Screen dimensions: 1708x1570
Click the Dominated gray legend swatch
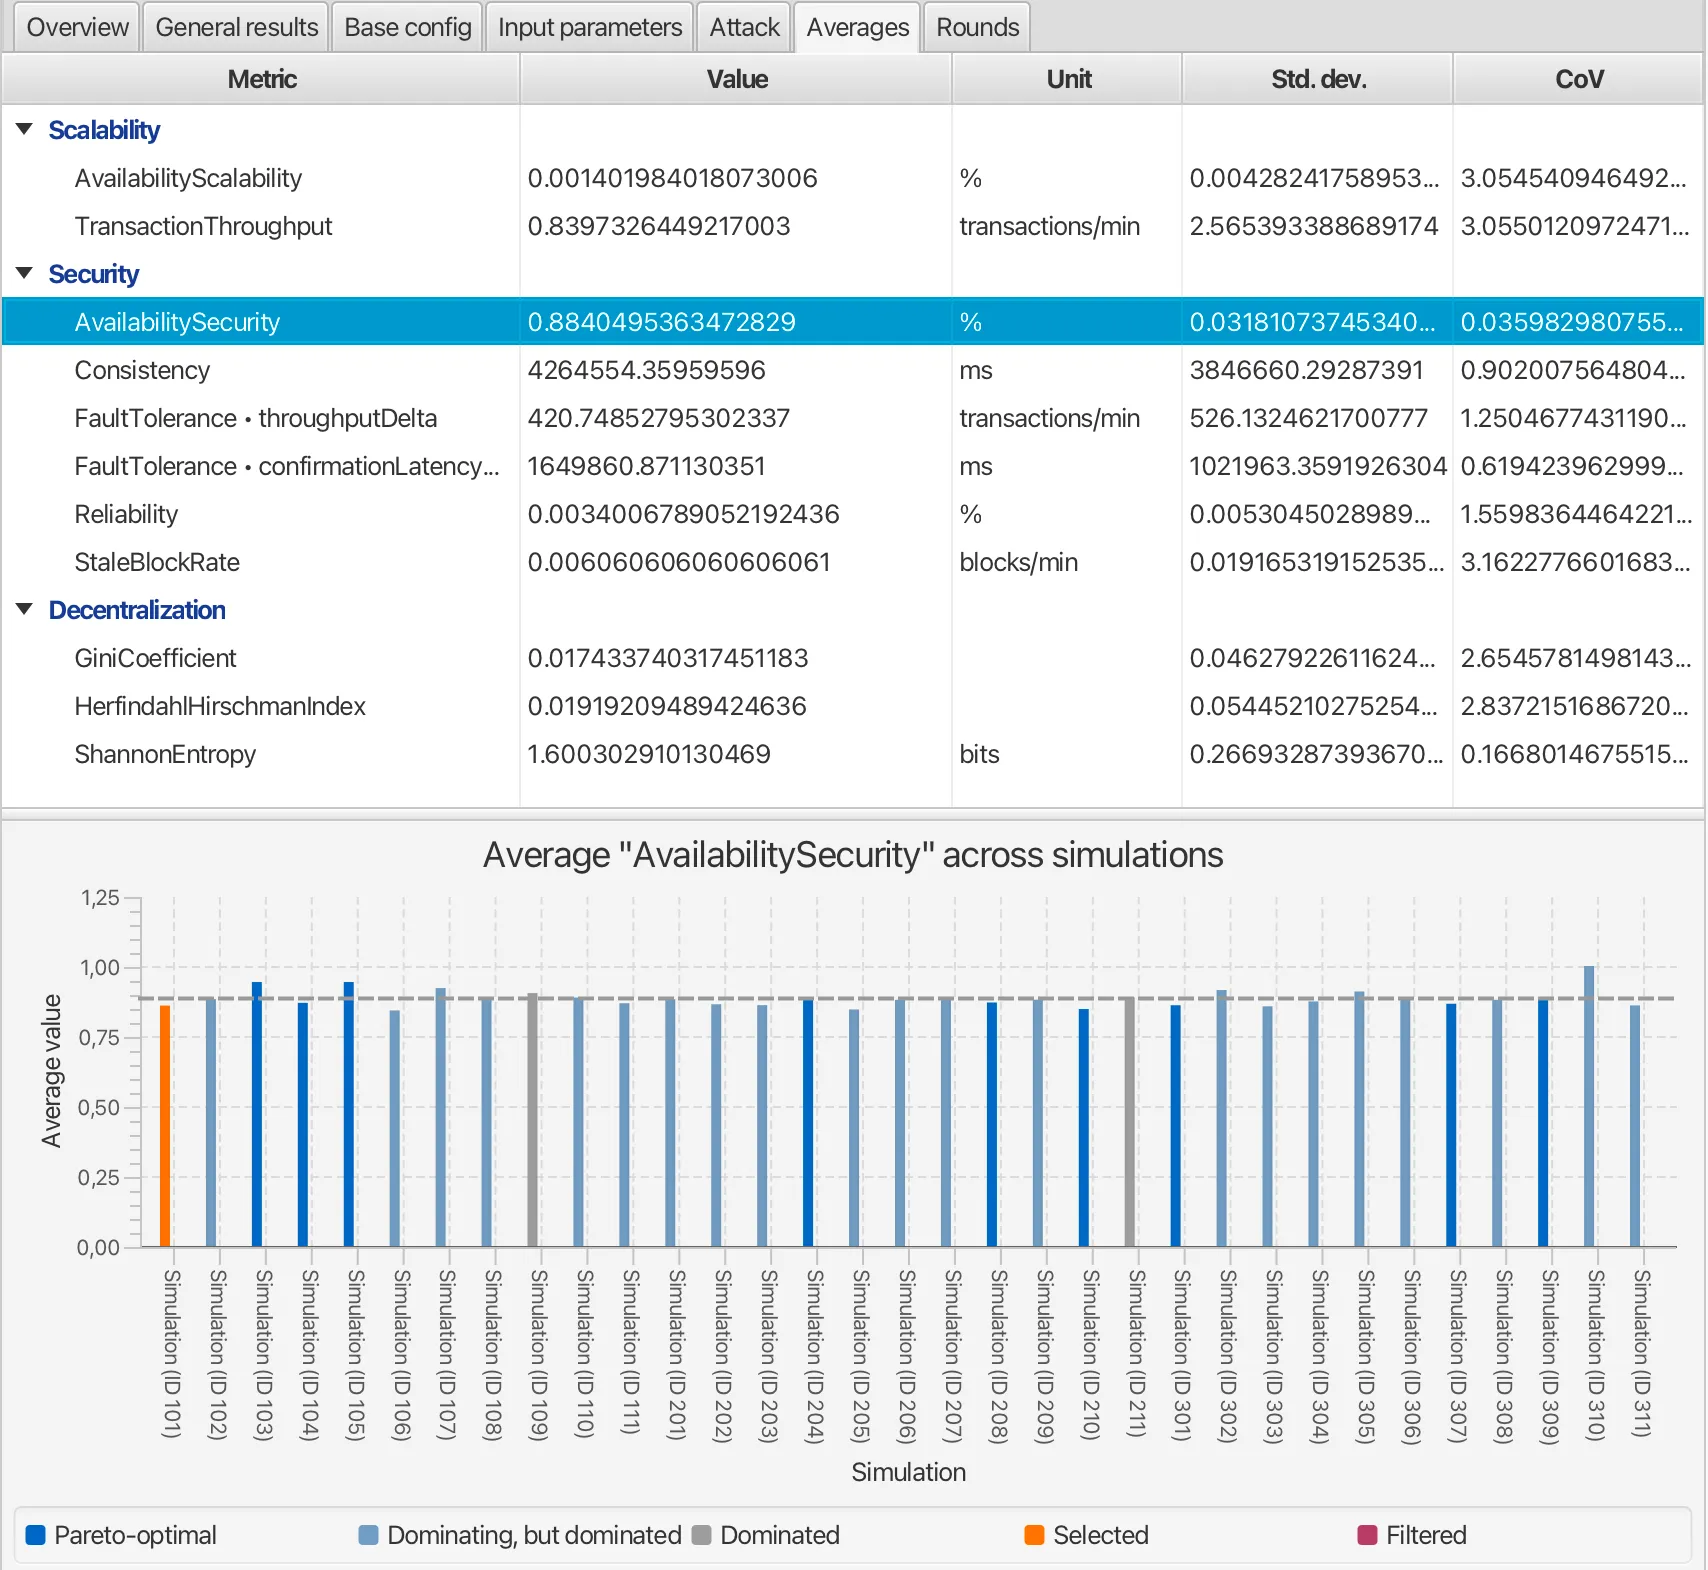(701, 1535)
